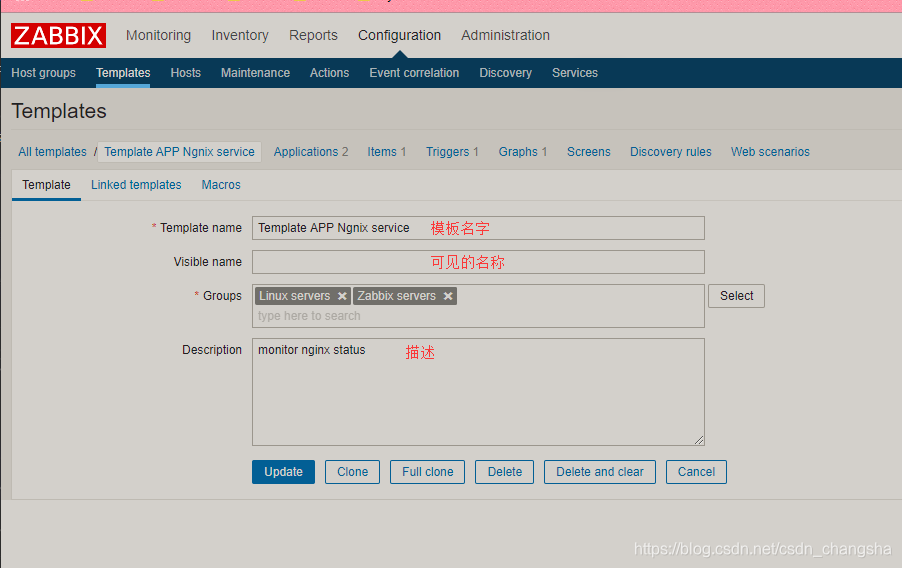
Task: Go to Host groups submenu
Action: [x=44, y=73]
